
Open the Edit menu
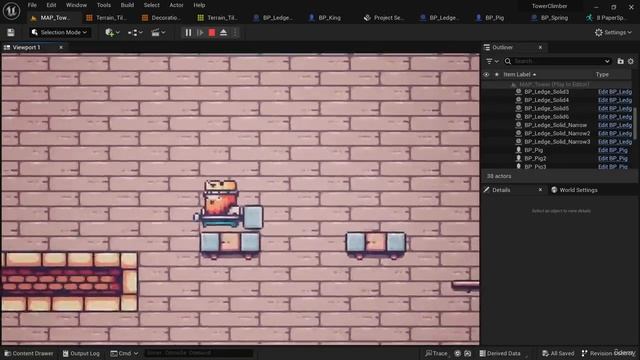pyautogui.click(x=51, y=5)
